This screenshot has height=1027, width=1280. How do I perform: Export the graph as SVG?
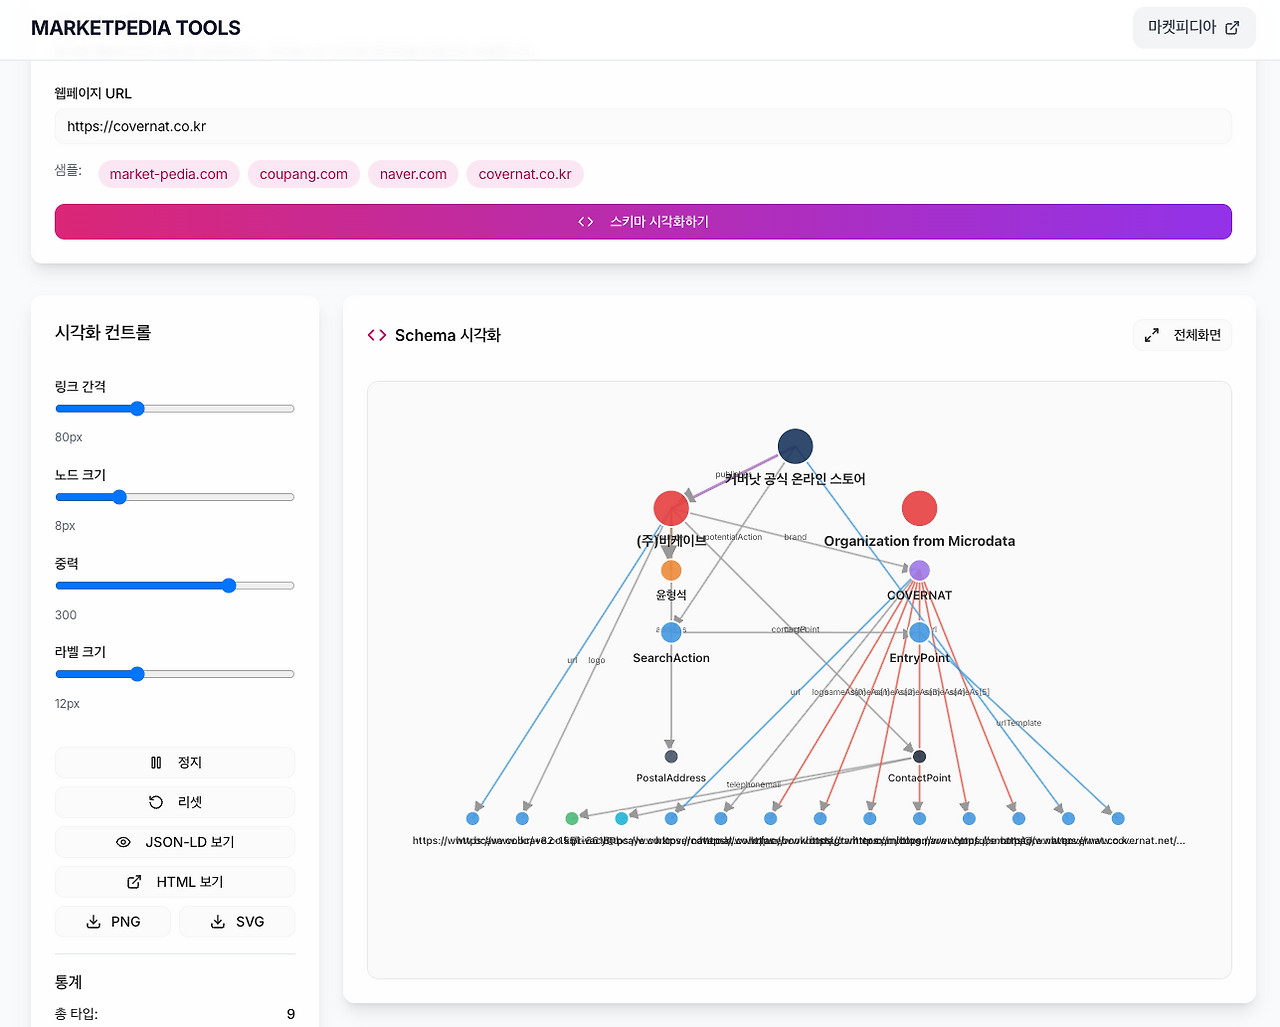pyautogui.click(x=237, y=922)
